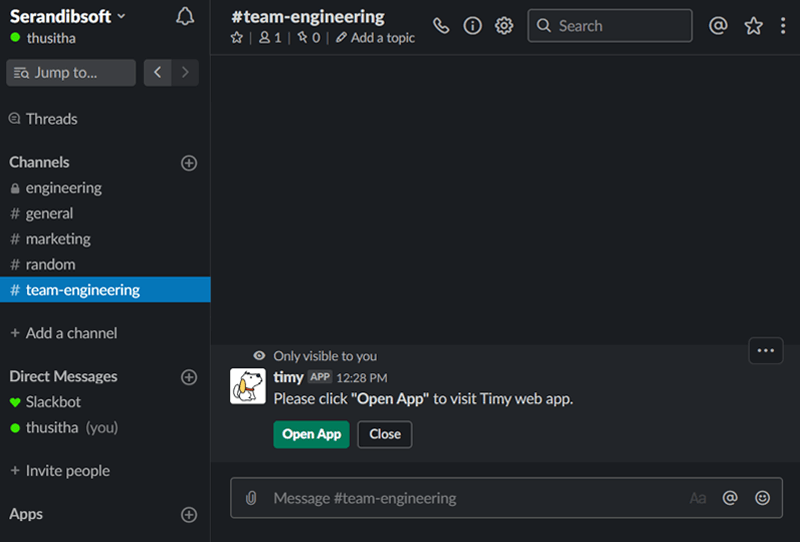
Task: Click Add a channel
Action: (64, 333)
